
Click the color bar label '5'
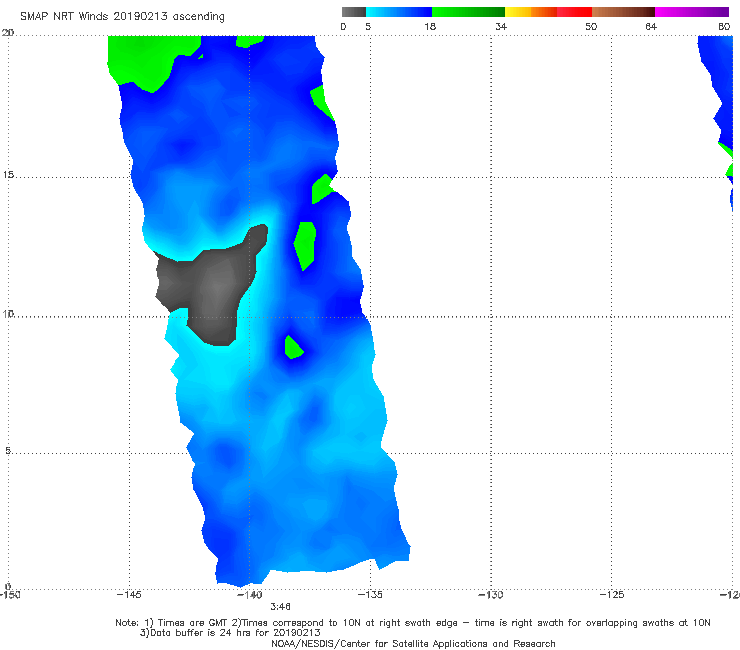pos(368,26)
